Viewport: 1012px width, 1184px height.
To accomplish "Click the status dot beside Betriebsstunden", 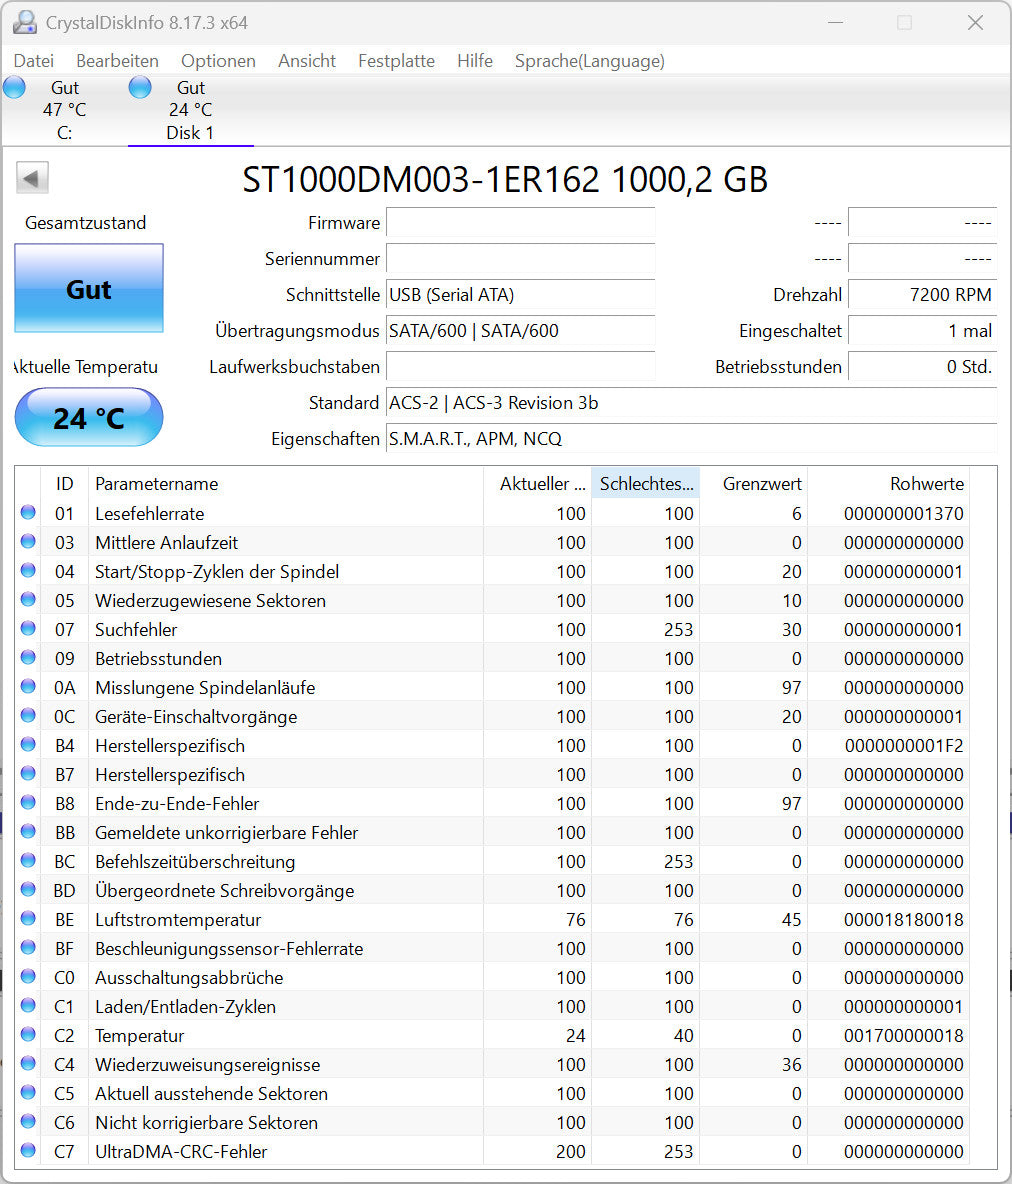I will (30, 658).
